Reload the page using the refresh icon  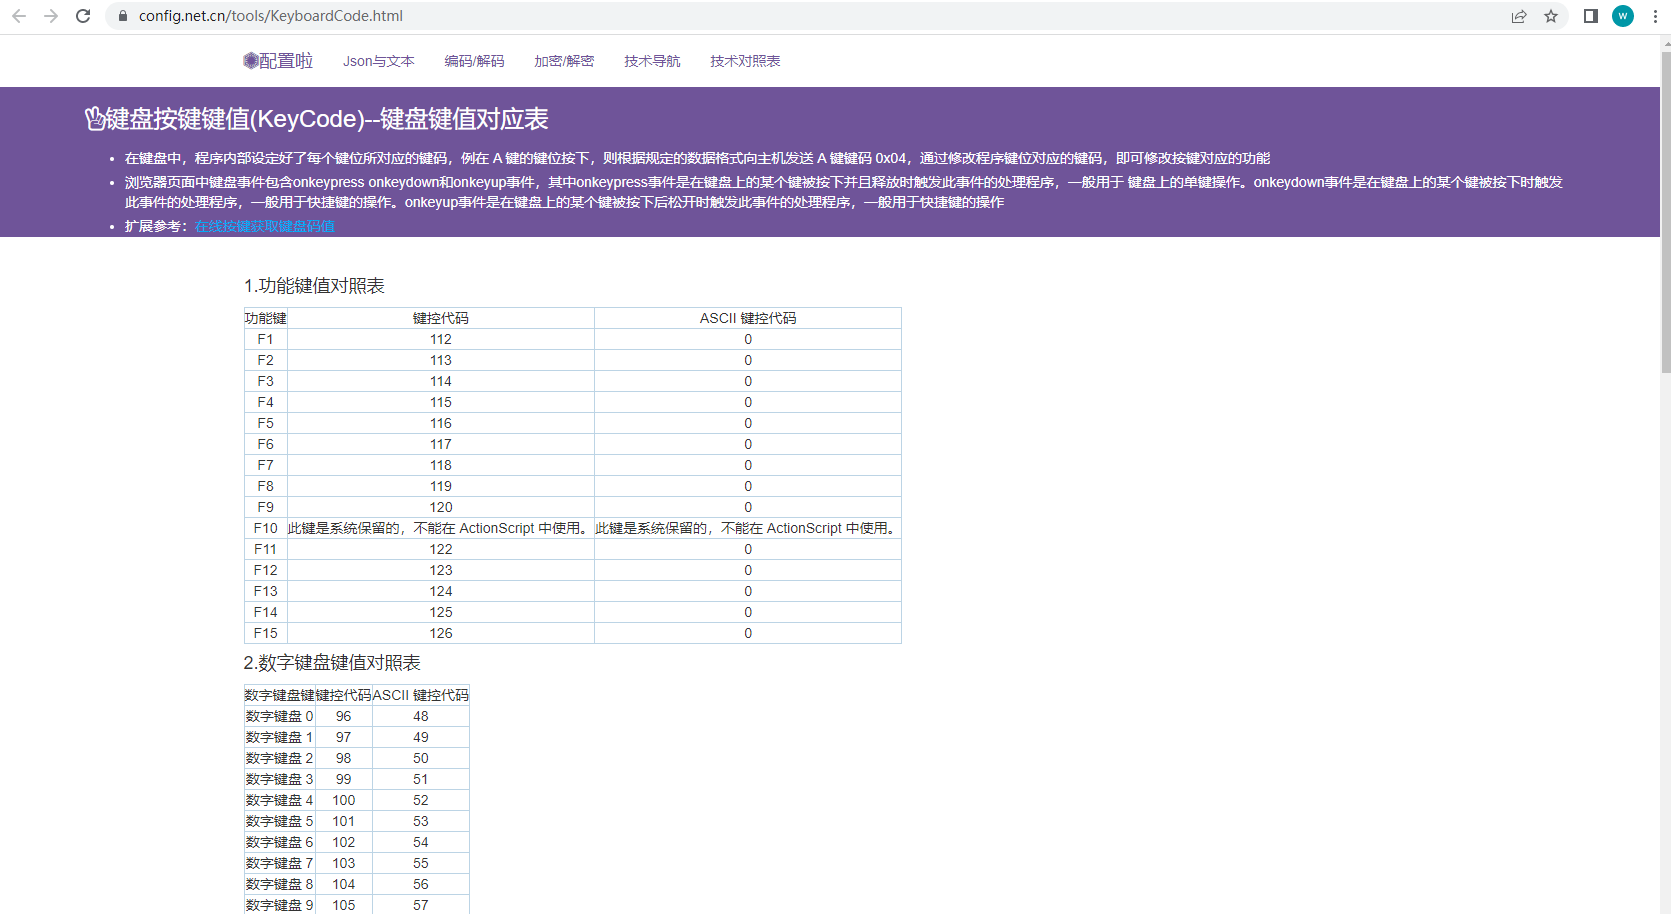point(83,16)
